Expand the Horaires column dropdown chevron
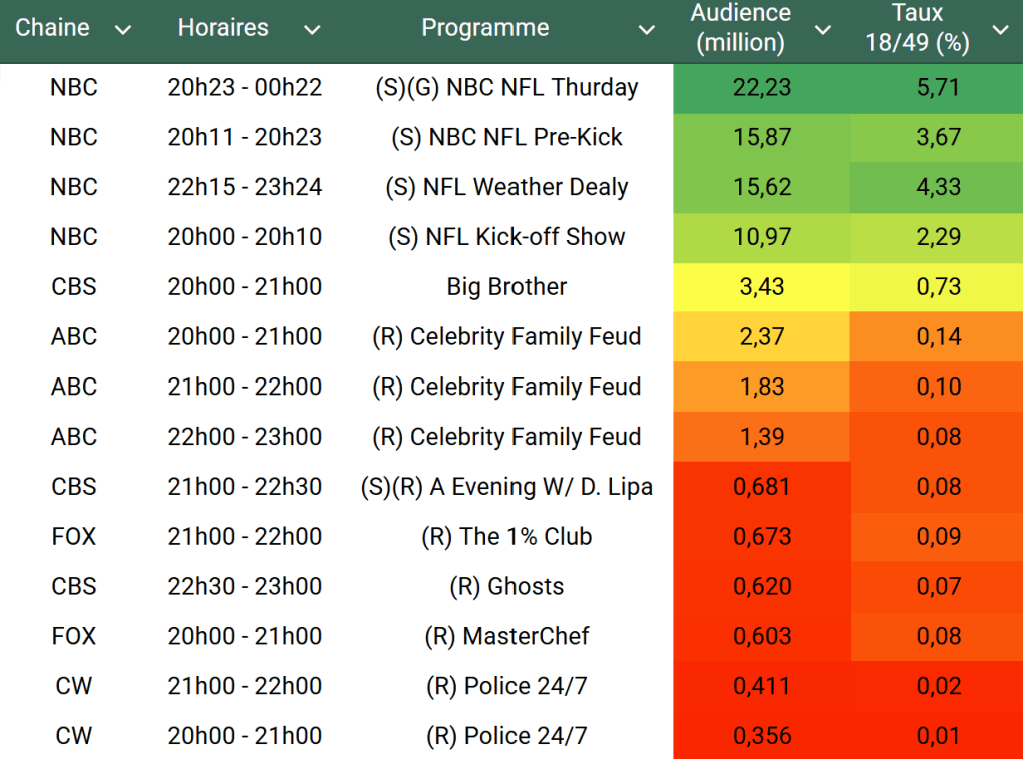This screenshot has height=759, width=1023. click(x=312, y=30)
